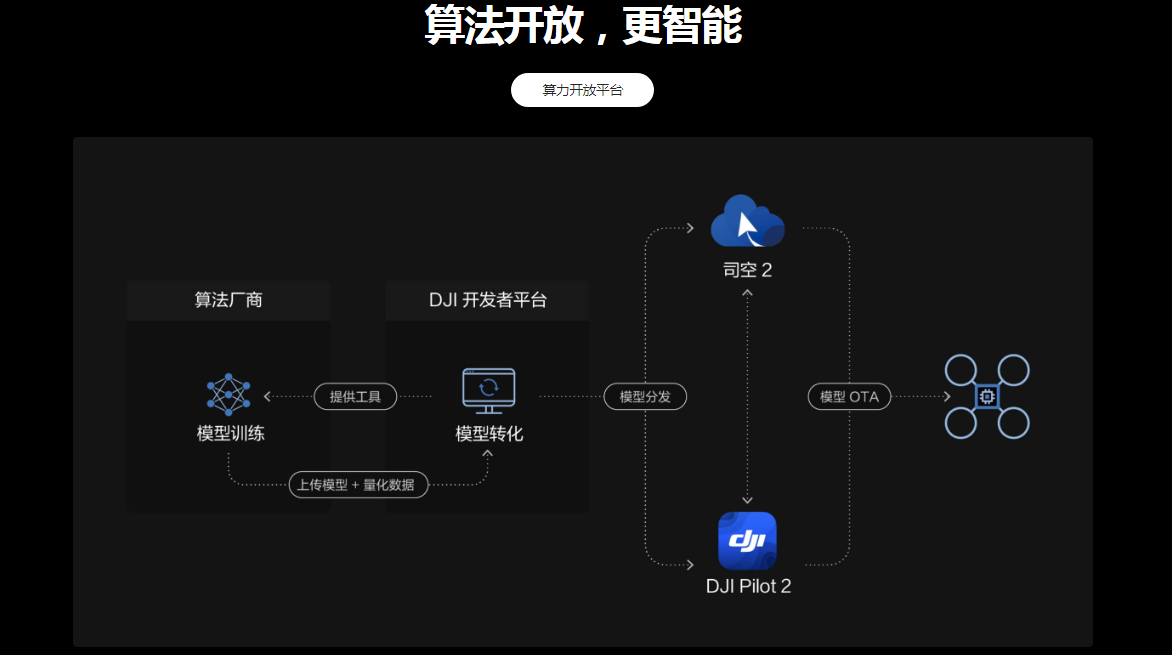Select the 提供工具 pill label
Viewport: 1172px width, 655px height.
355,397
